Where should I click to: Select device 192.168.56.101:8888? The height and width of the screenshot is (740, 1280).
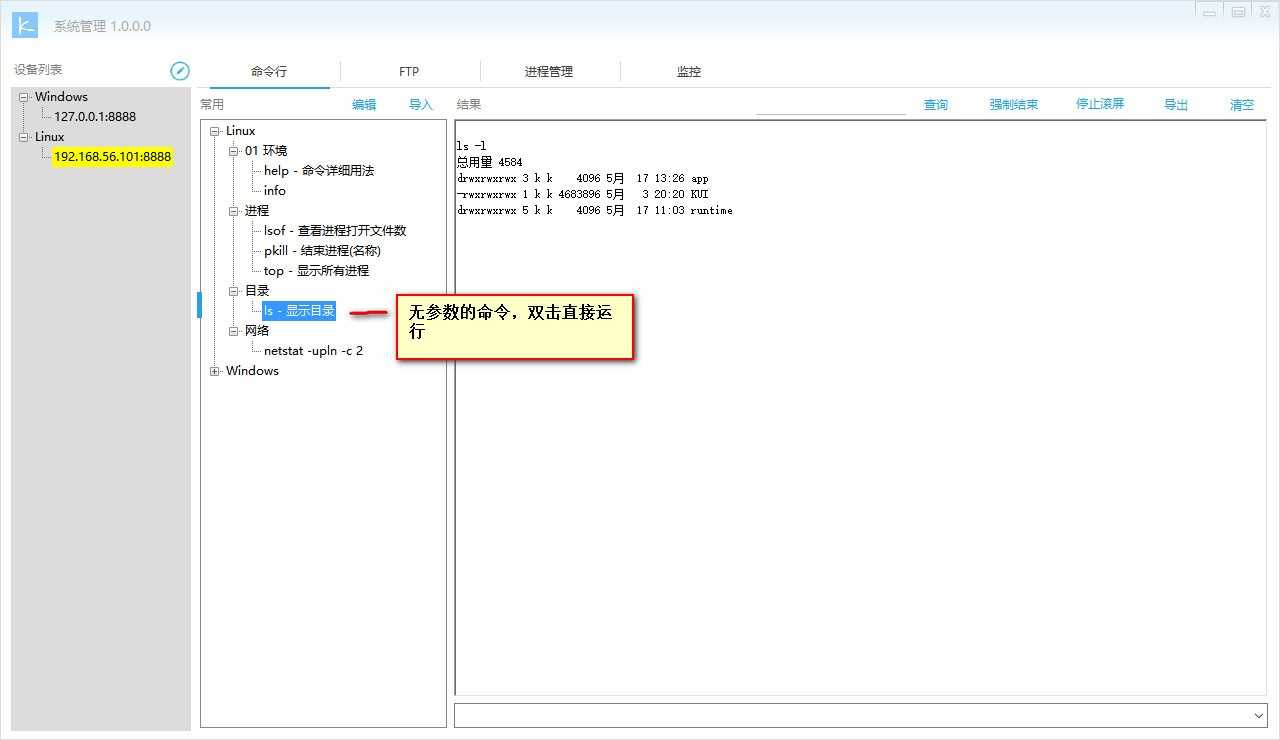pos(112,157)
